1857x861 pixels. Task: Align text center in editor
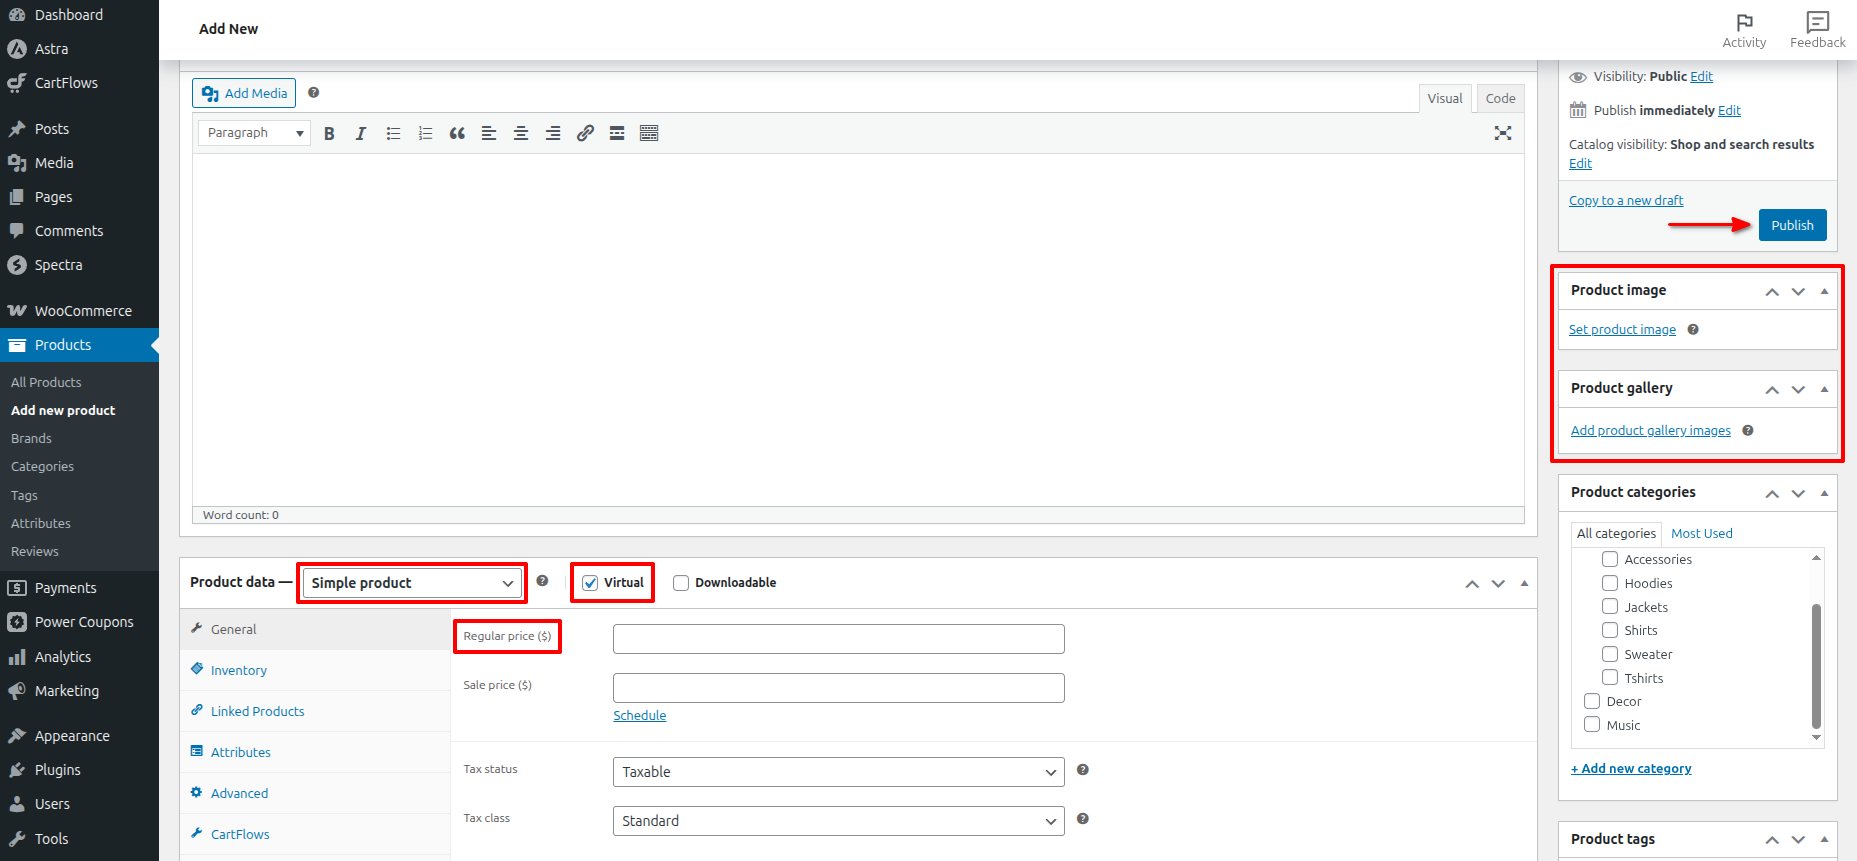pyautogui.click(x=521, y=133)
